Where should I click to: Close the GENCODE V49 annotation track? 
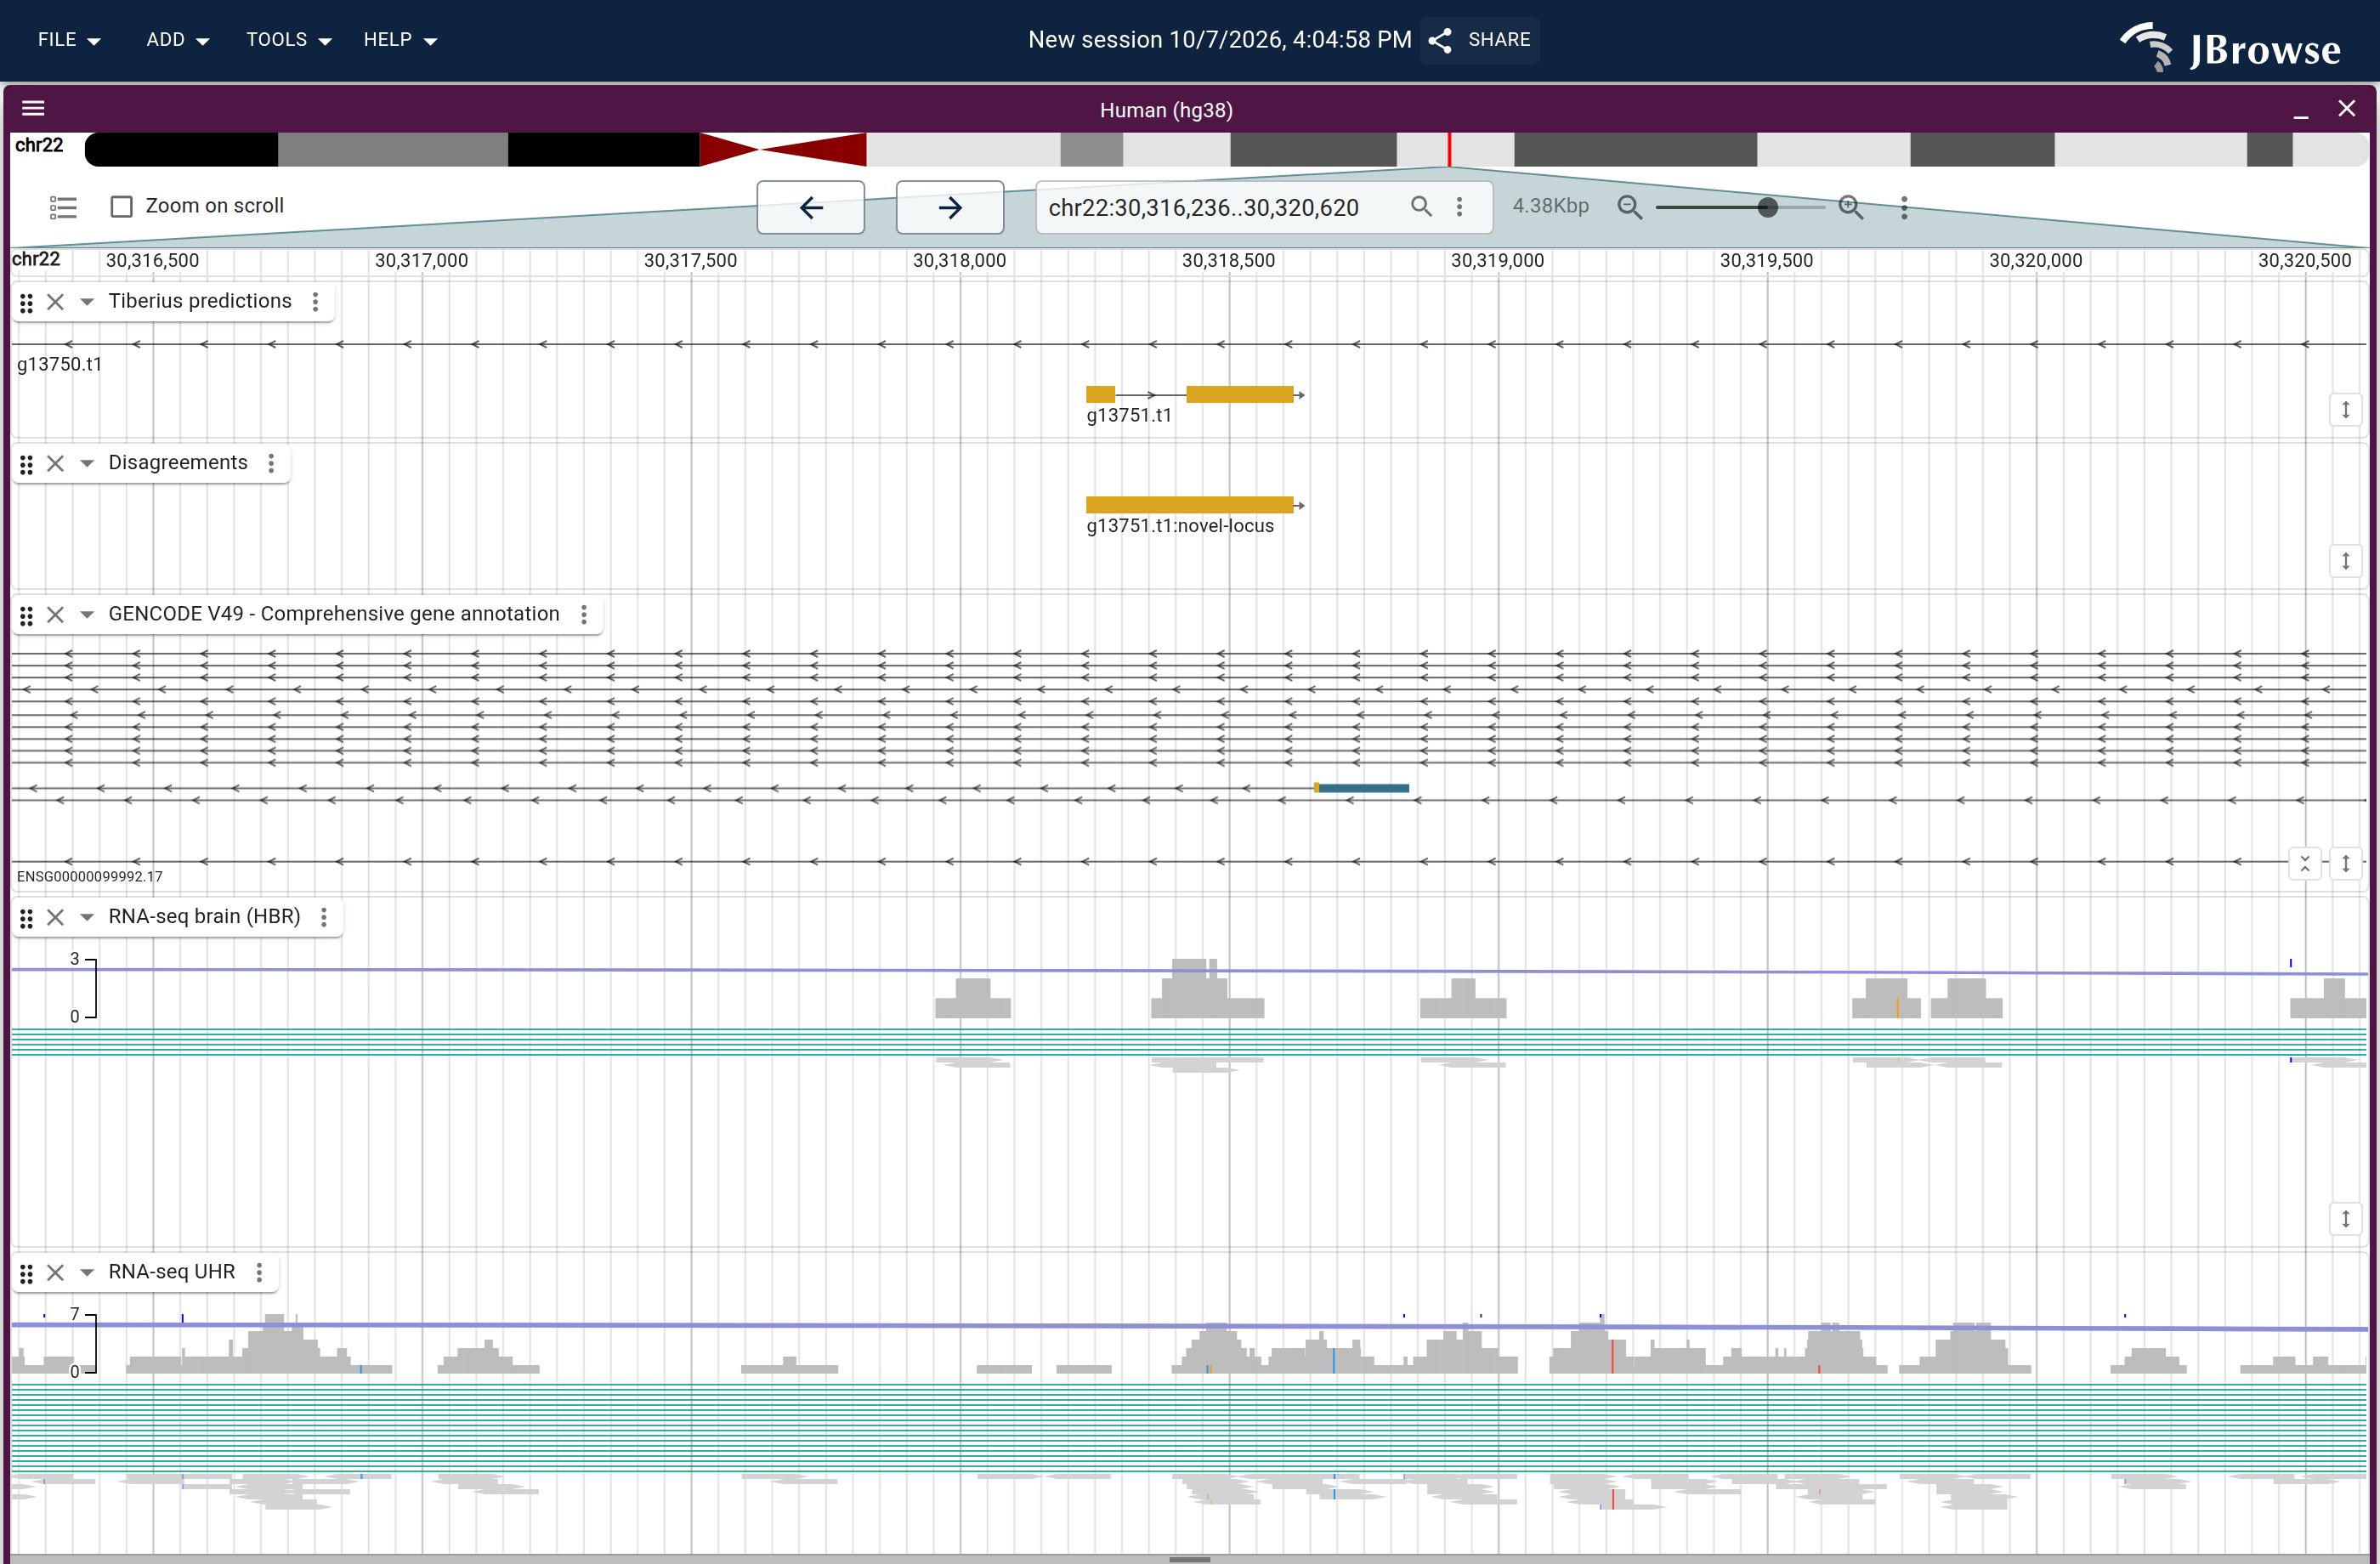(x=56, y=615)
